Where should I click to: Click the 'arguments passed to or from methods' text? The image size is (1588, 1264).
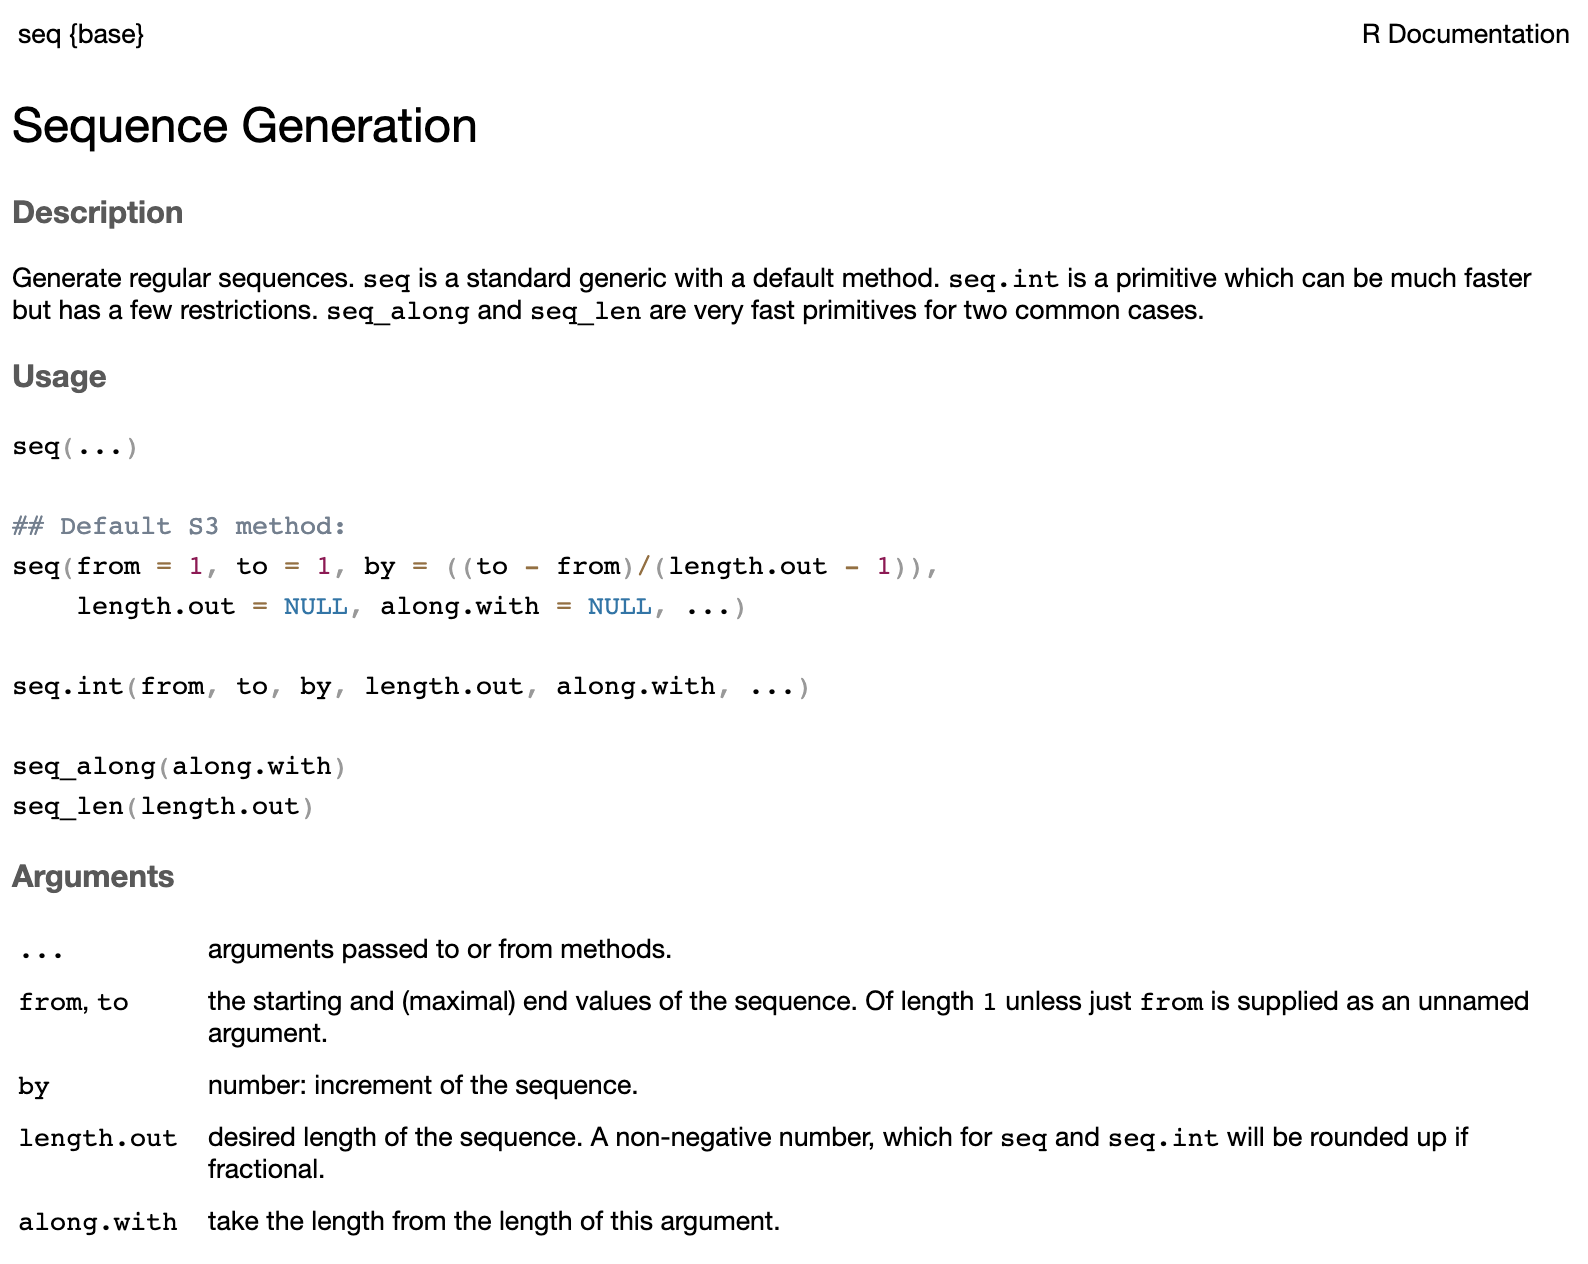coord(439,949)
